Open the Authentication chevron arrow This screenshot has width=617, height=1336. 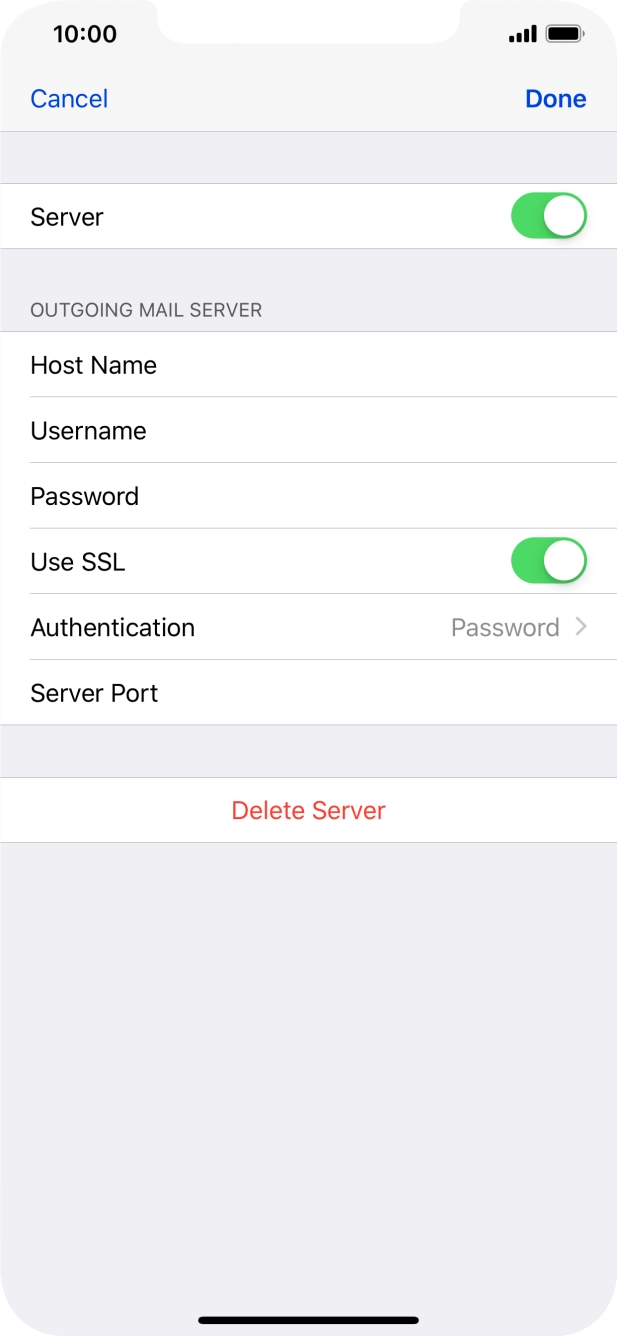pos(581,627)
